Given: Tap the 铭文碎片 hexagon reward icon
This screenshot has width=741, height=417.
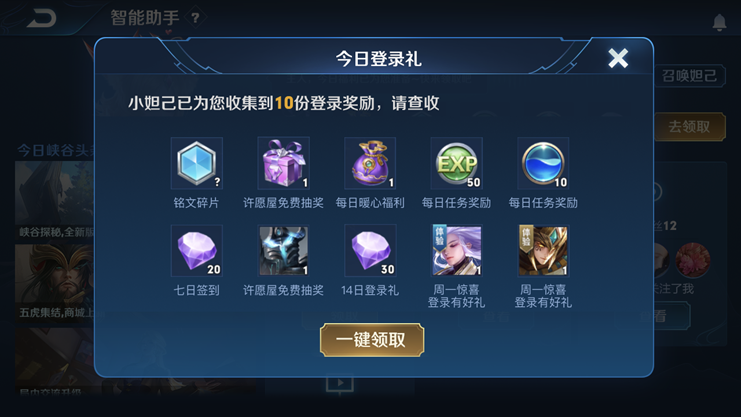Looking at the screenshot, I should 197,164.
